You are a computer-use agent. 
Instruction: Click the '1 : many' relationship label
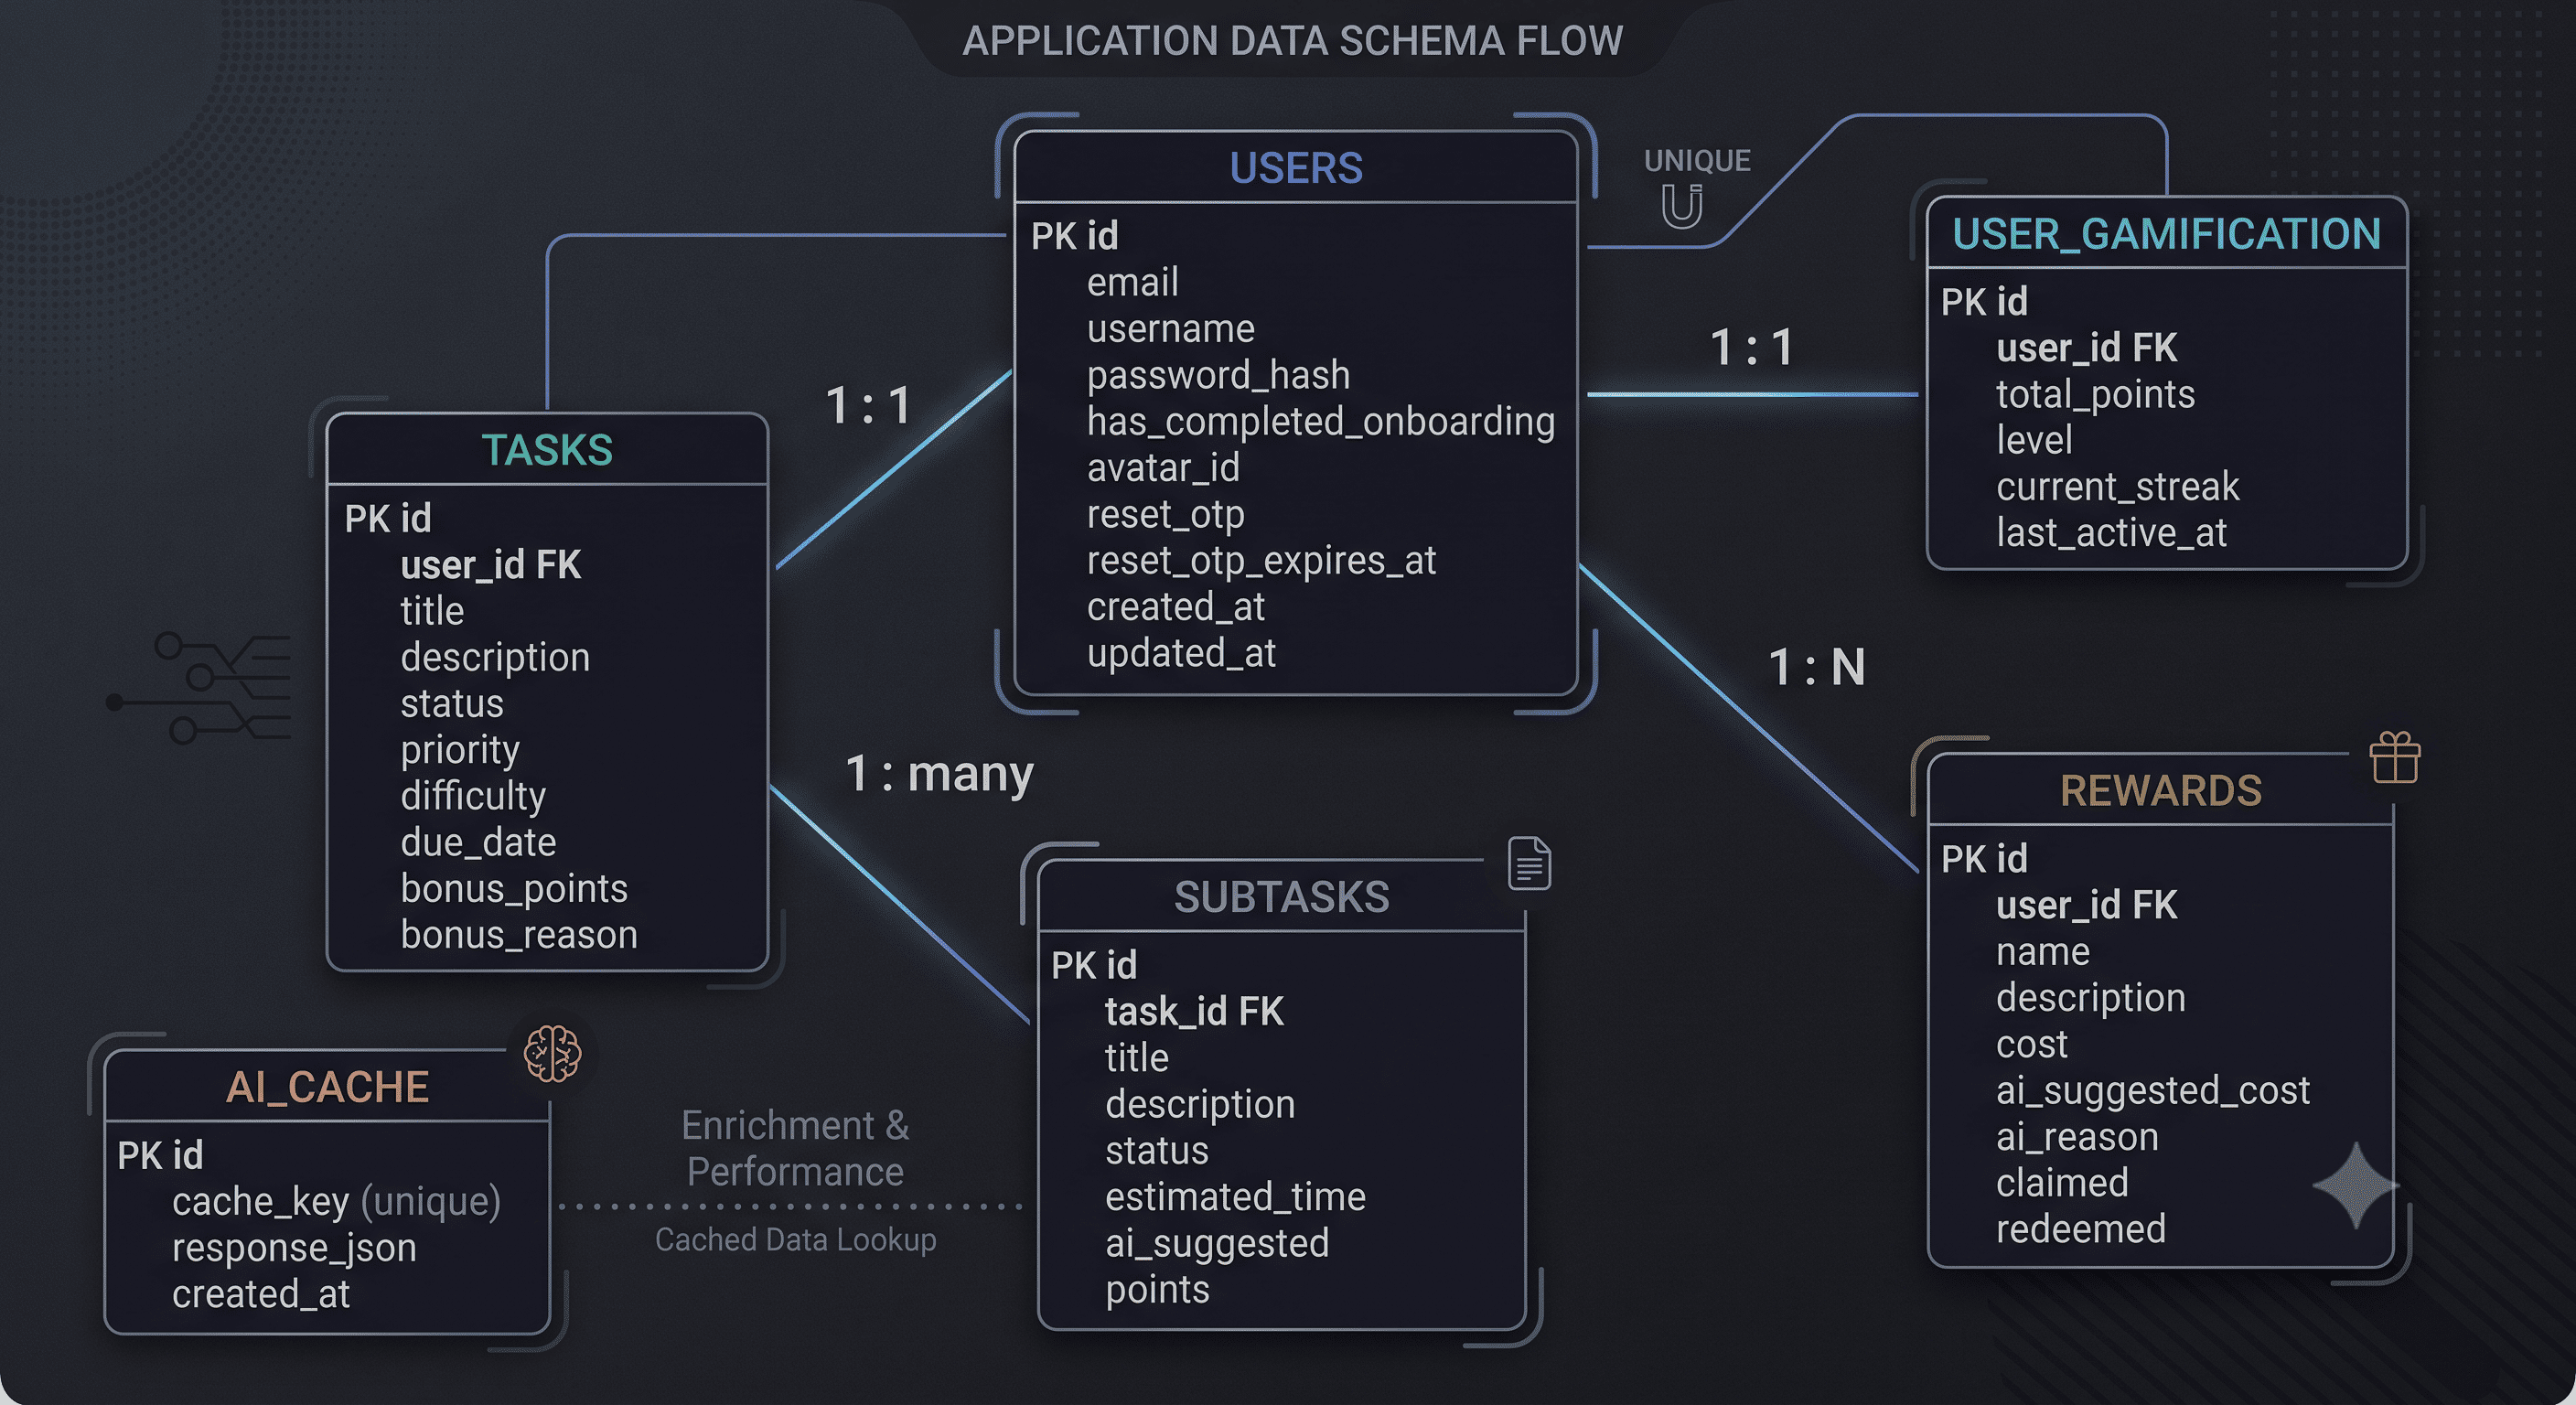[x=939, y=774]
